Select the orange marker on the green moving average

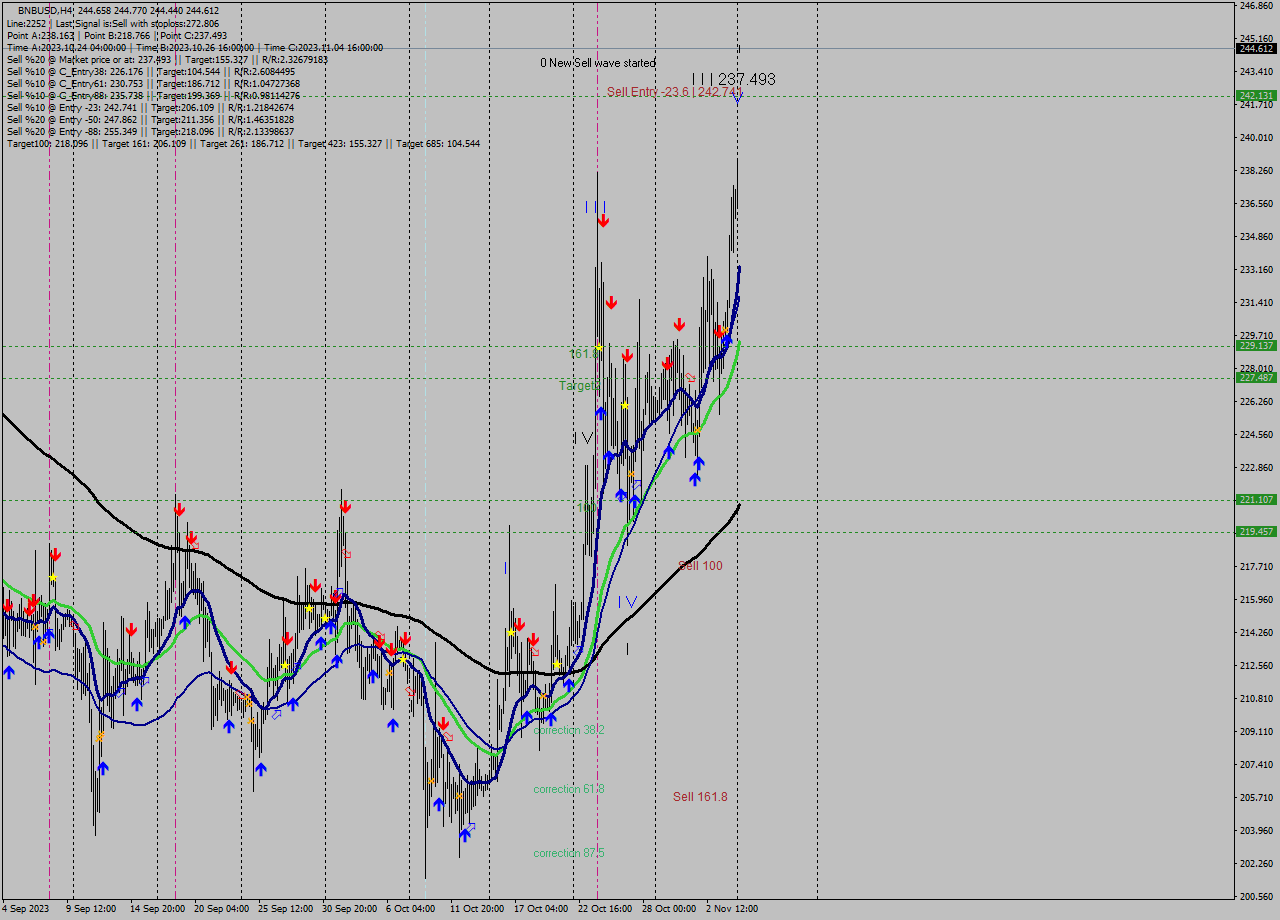tap(696, 430)
